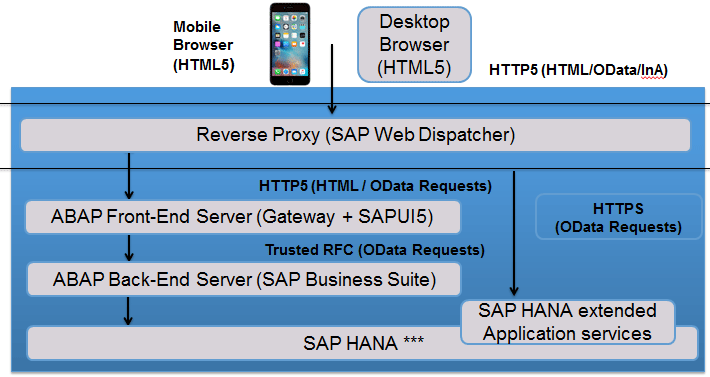Screen dimensions: 710x377
Task: Click SAP HANA extended Application services box
Action: coord(568,322)
